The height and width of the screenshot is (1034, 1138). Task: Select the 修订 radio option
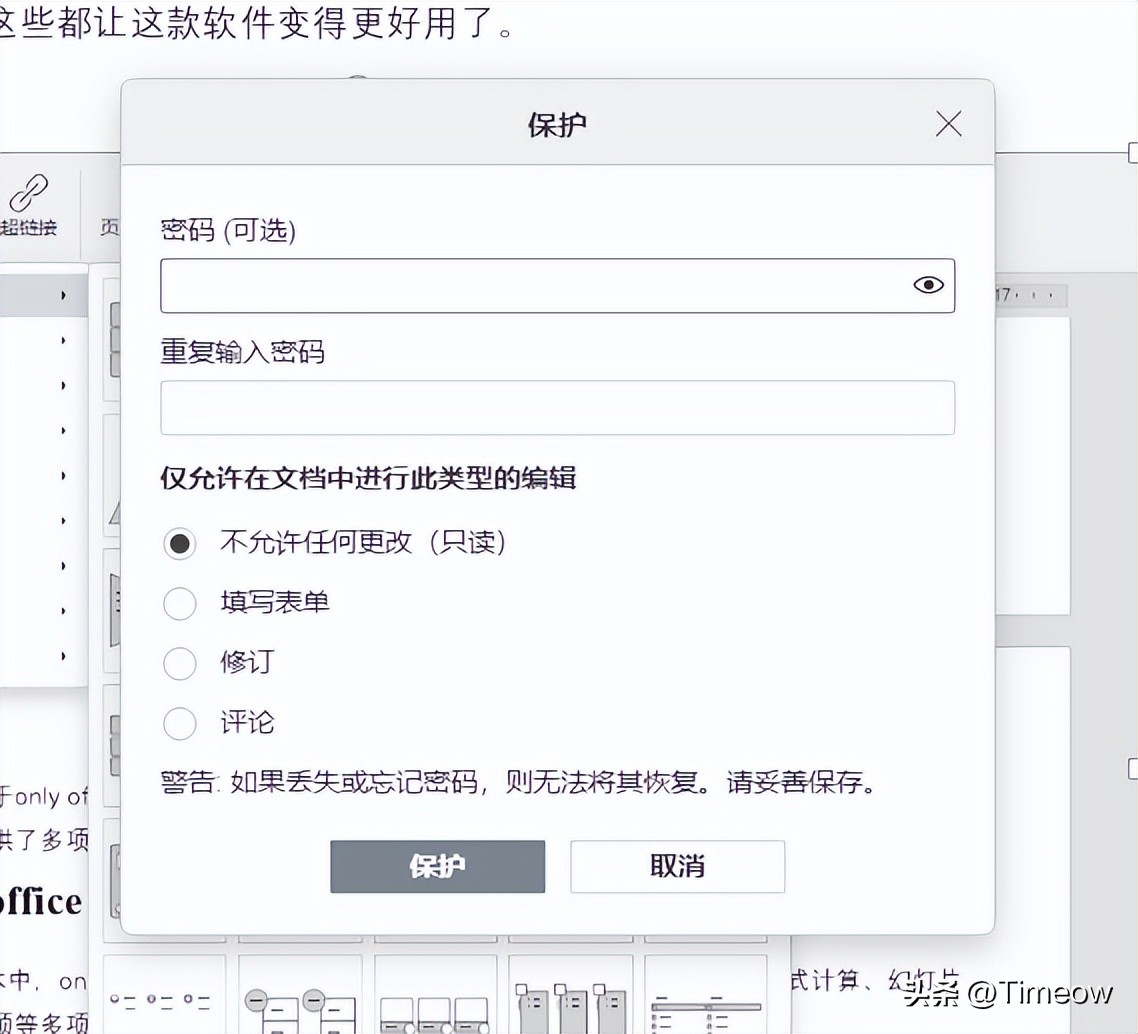click(x=180, y=663)
